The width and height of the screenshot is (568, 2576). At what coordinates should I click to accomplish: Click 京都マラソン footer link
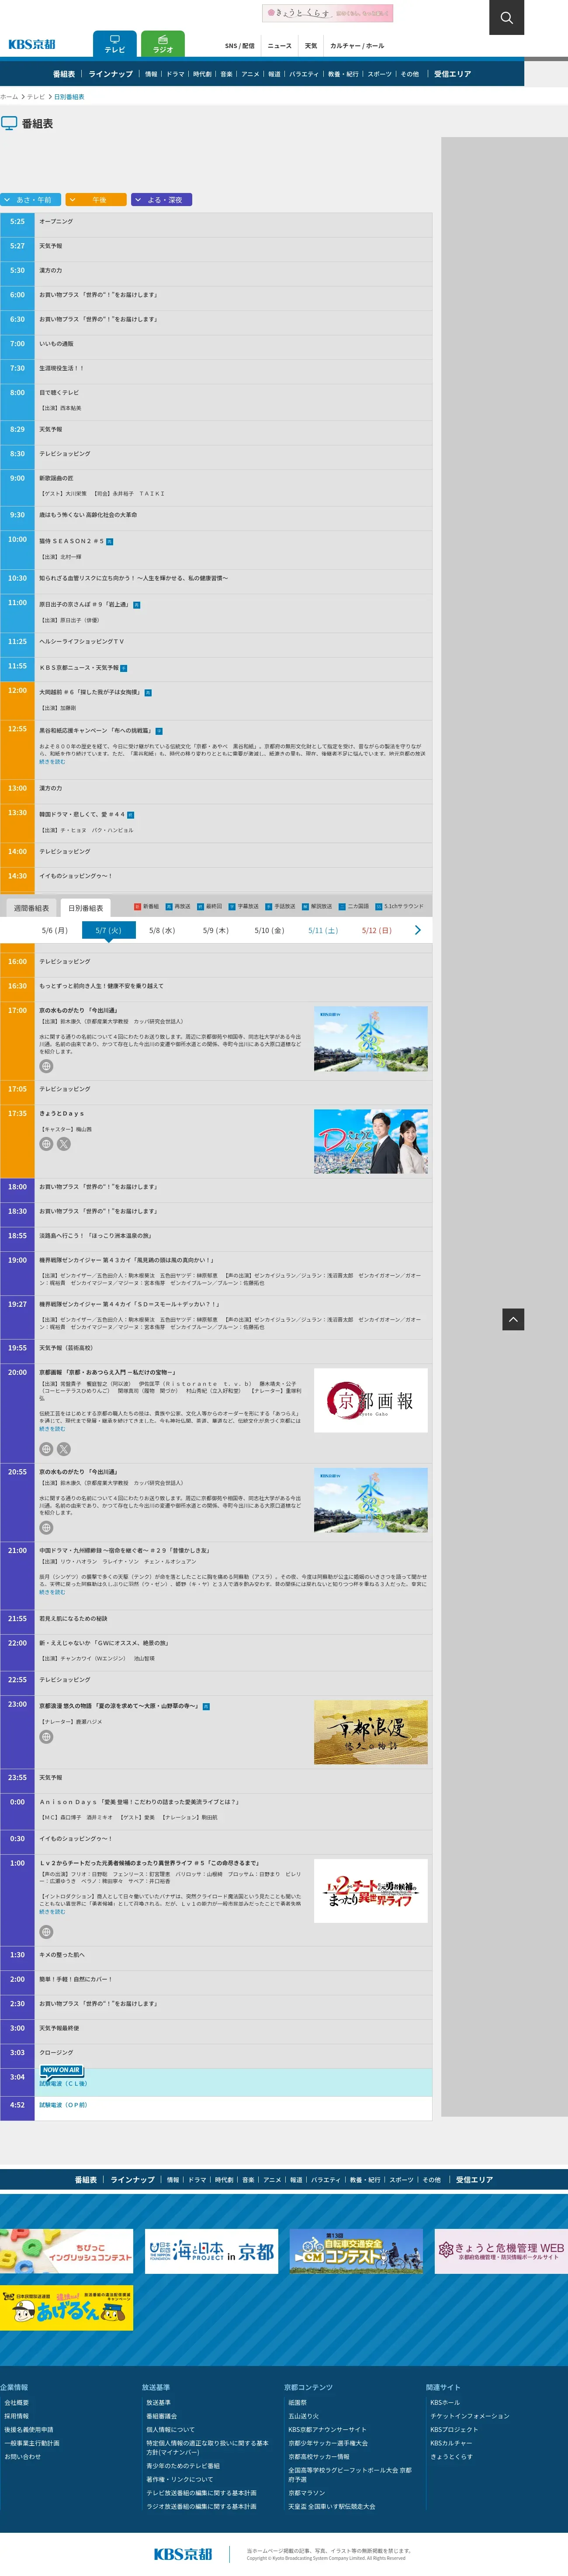click(x=307, y=2493)
